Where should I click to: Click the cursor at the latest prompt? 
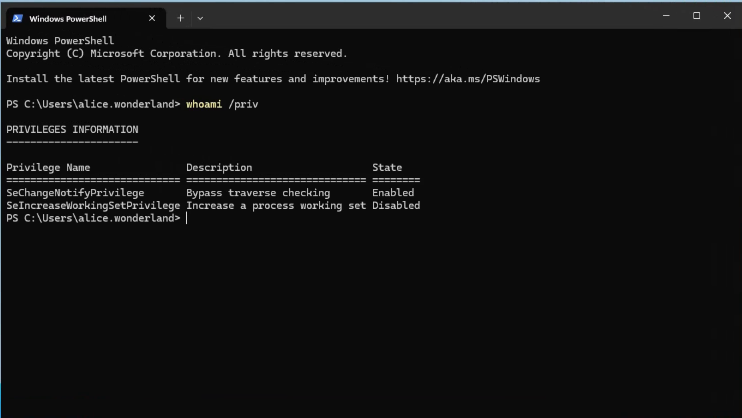(x=187, y=218)
